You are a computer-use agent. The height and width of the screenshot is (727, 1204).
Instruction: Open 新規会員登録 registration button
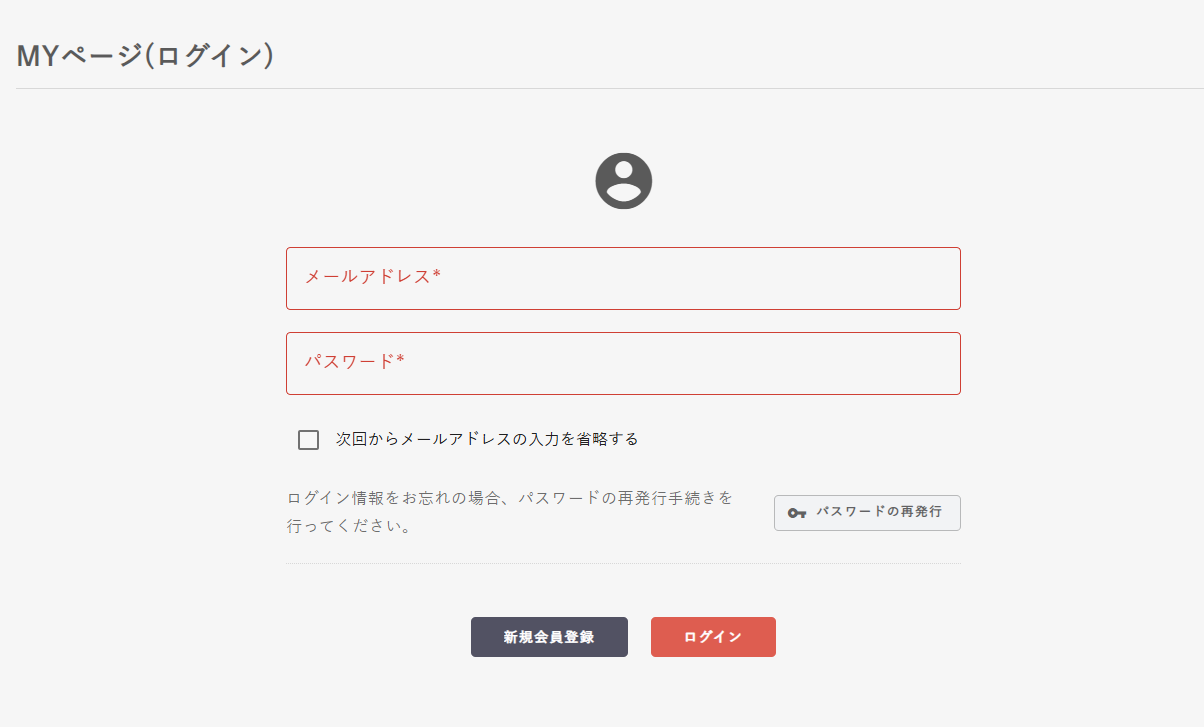[549, 637]
